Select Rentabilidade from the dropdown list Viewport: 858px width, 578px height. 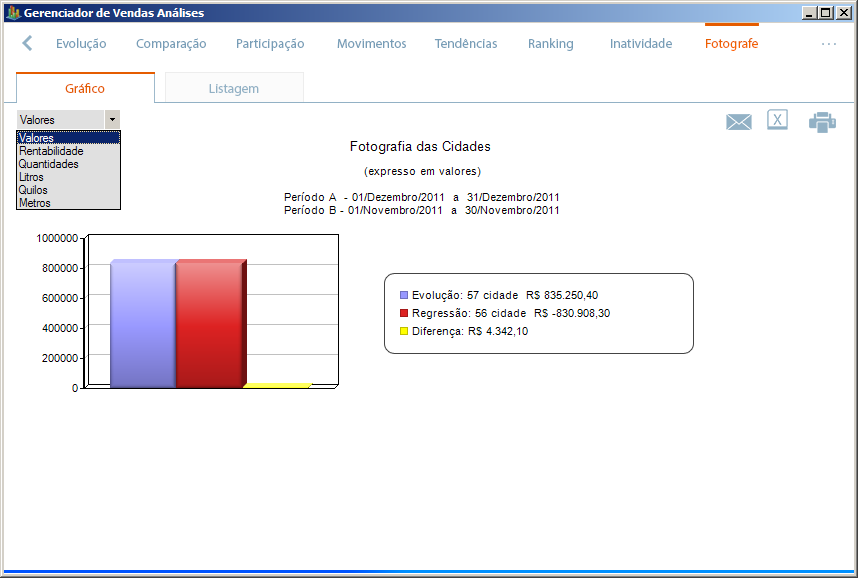(51, 151)
